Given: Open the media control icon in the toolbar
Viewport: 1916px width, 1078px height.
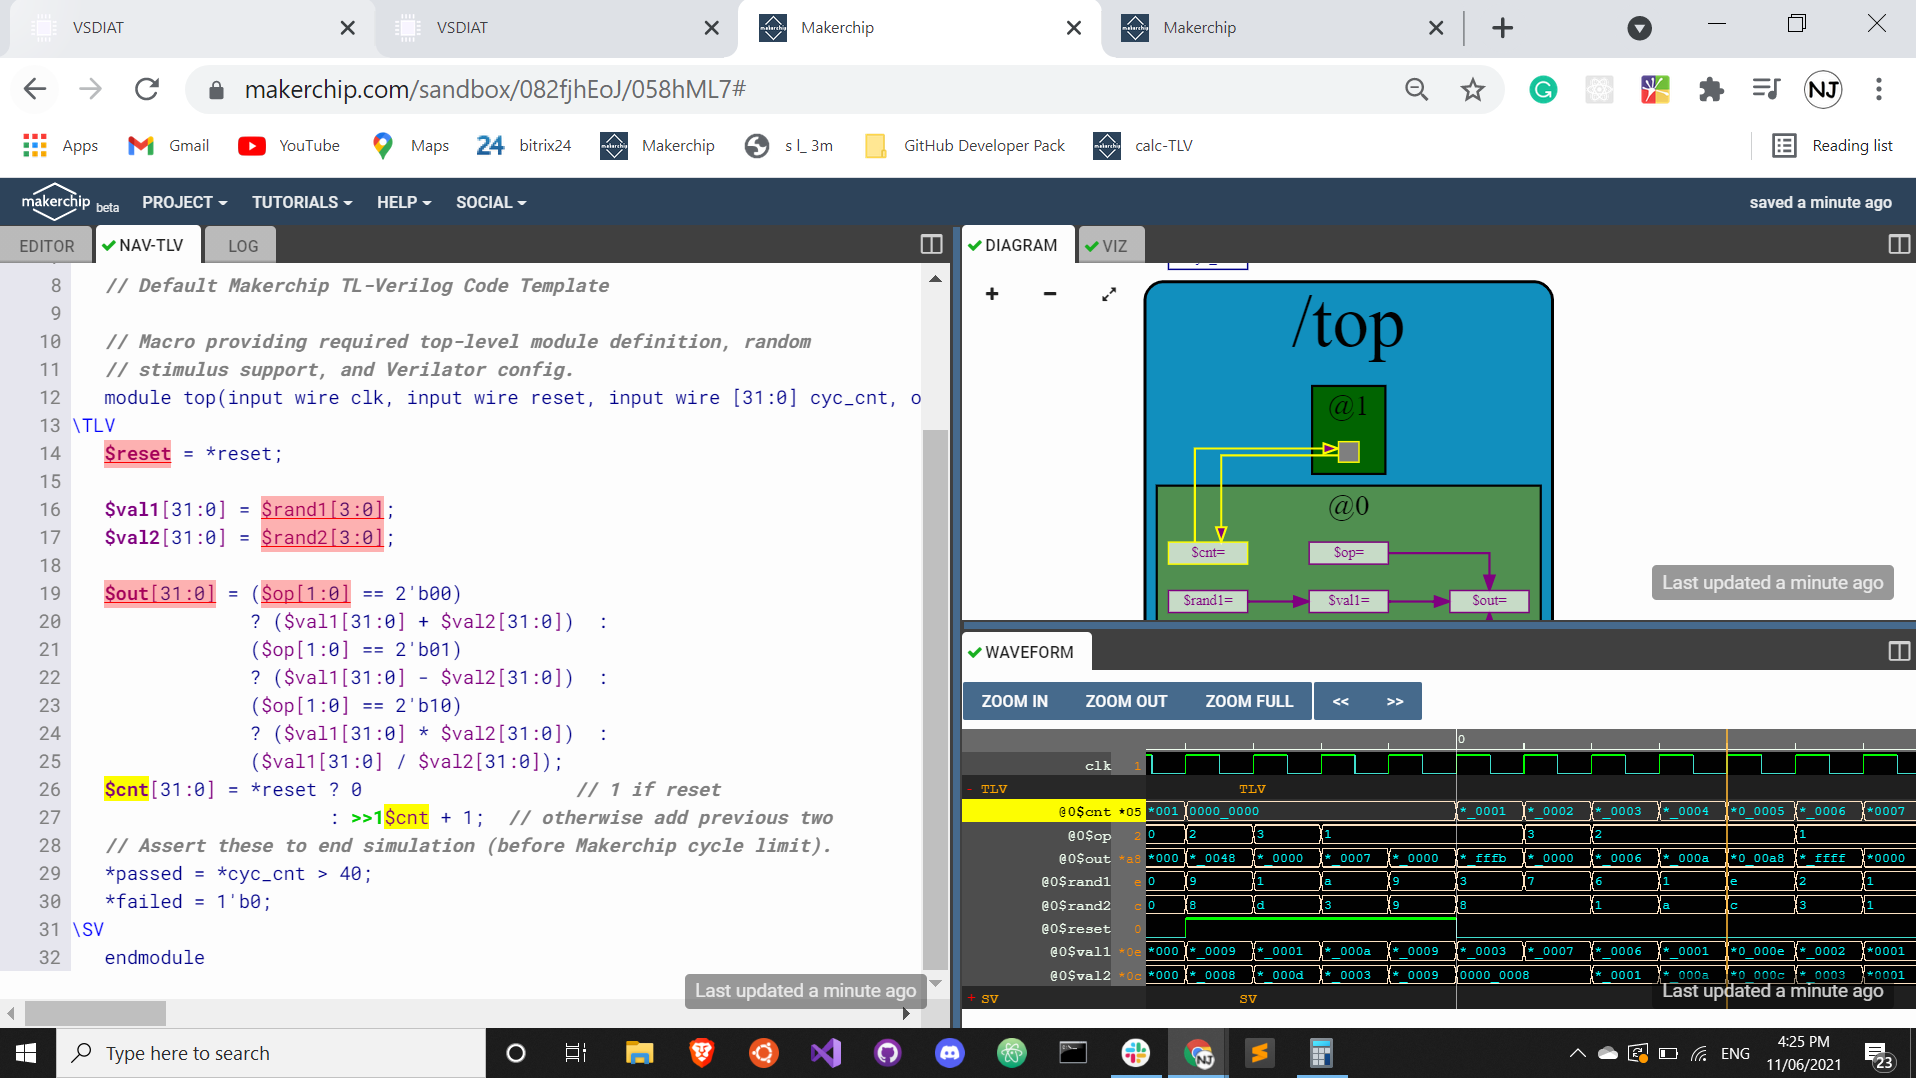Looking at the screenshot, I should [1767, 90].
